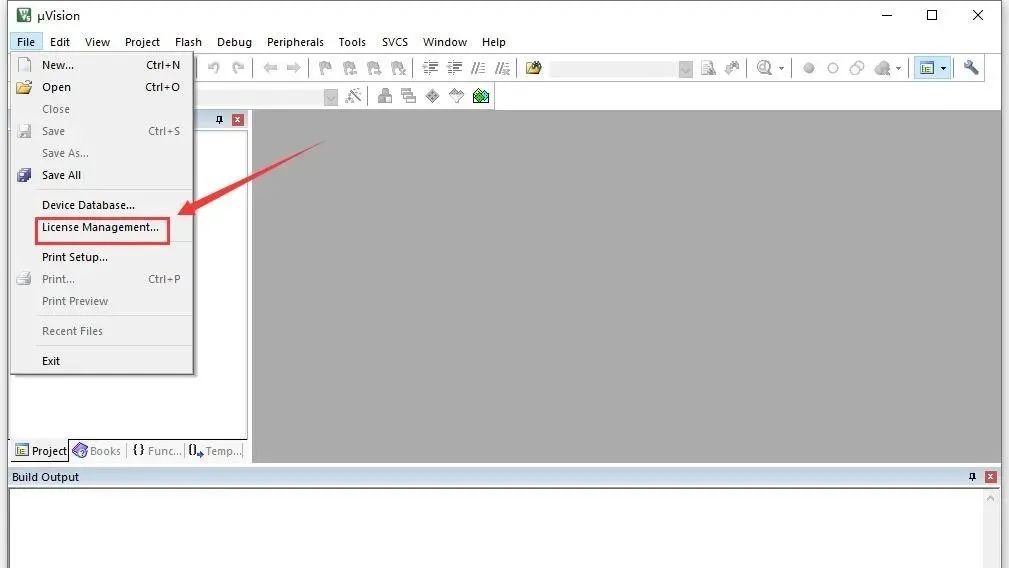Click the Incremental Find binoculars icon
1009x568 pixels.
click(x=732, y=68)
